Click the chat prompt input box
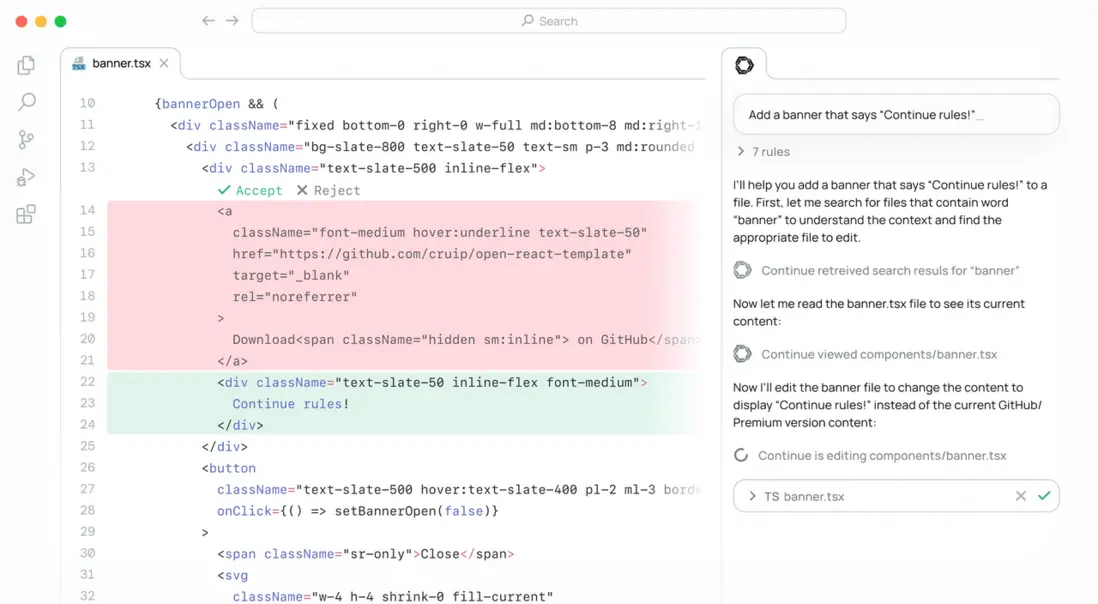 895,115
